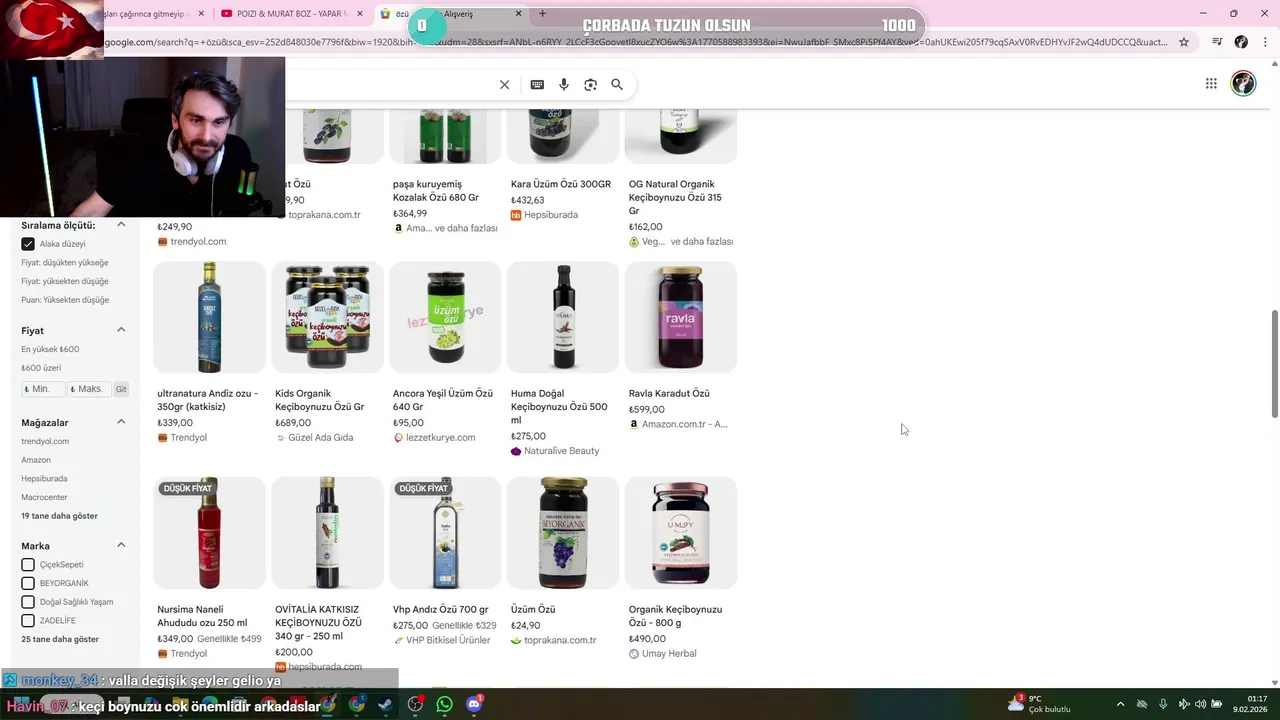Filter stores by Hepsiburada
Screen dimensions: 1280x720
click(44, 479)
